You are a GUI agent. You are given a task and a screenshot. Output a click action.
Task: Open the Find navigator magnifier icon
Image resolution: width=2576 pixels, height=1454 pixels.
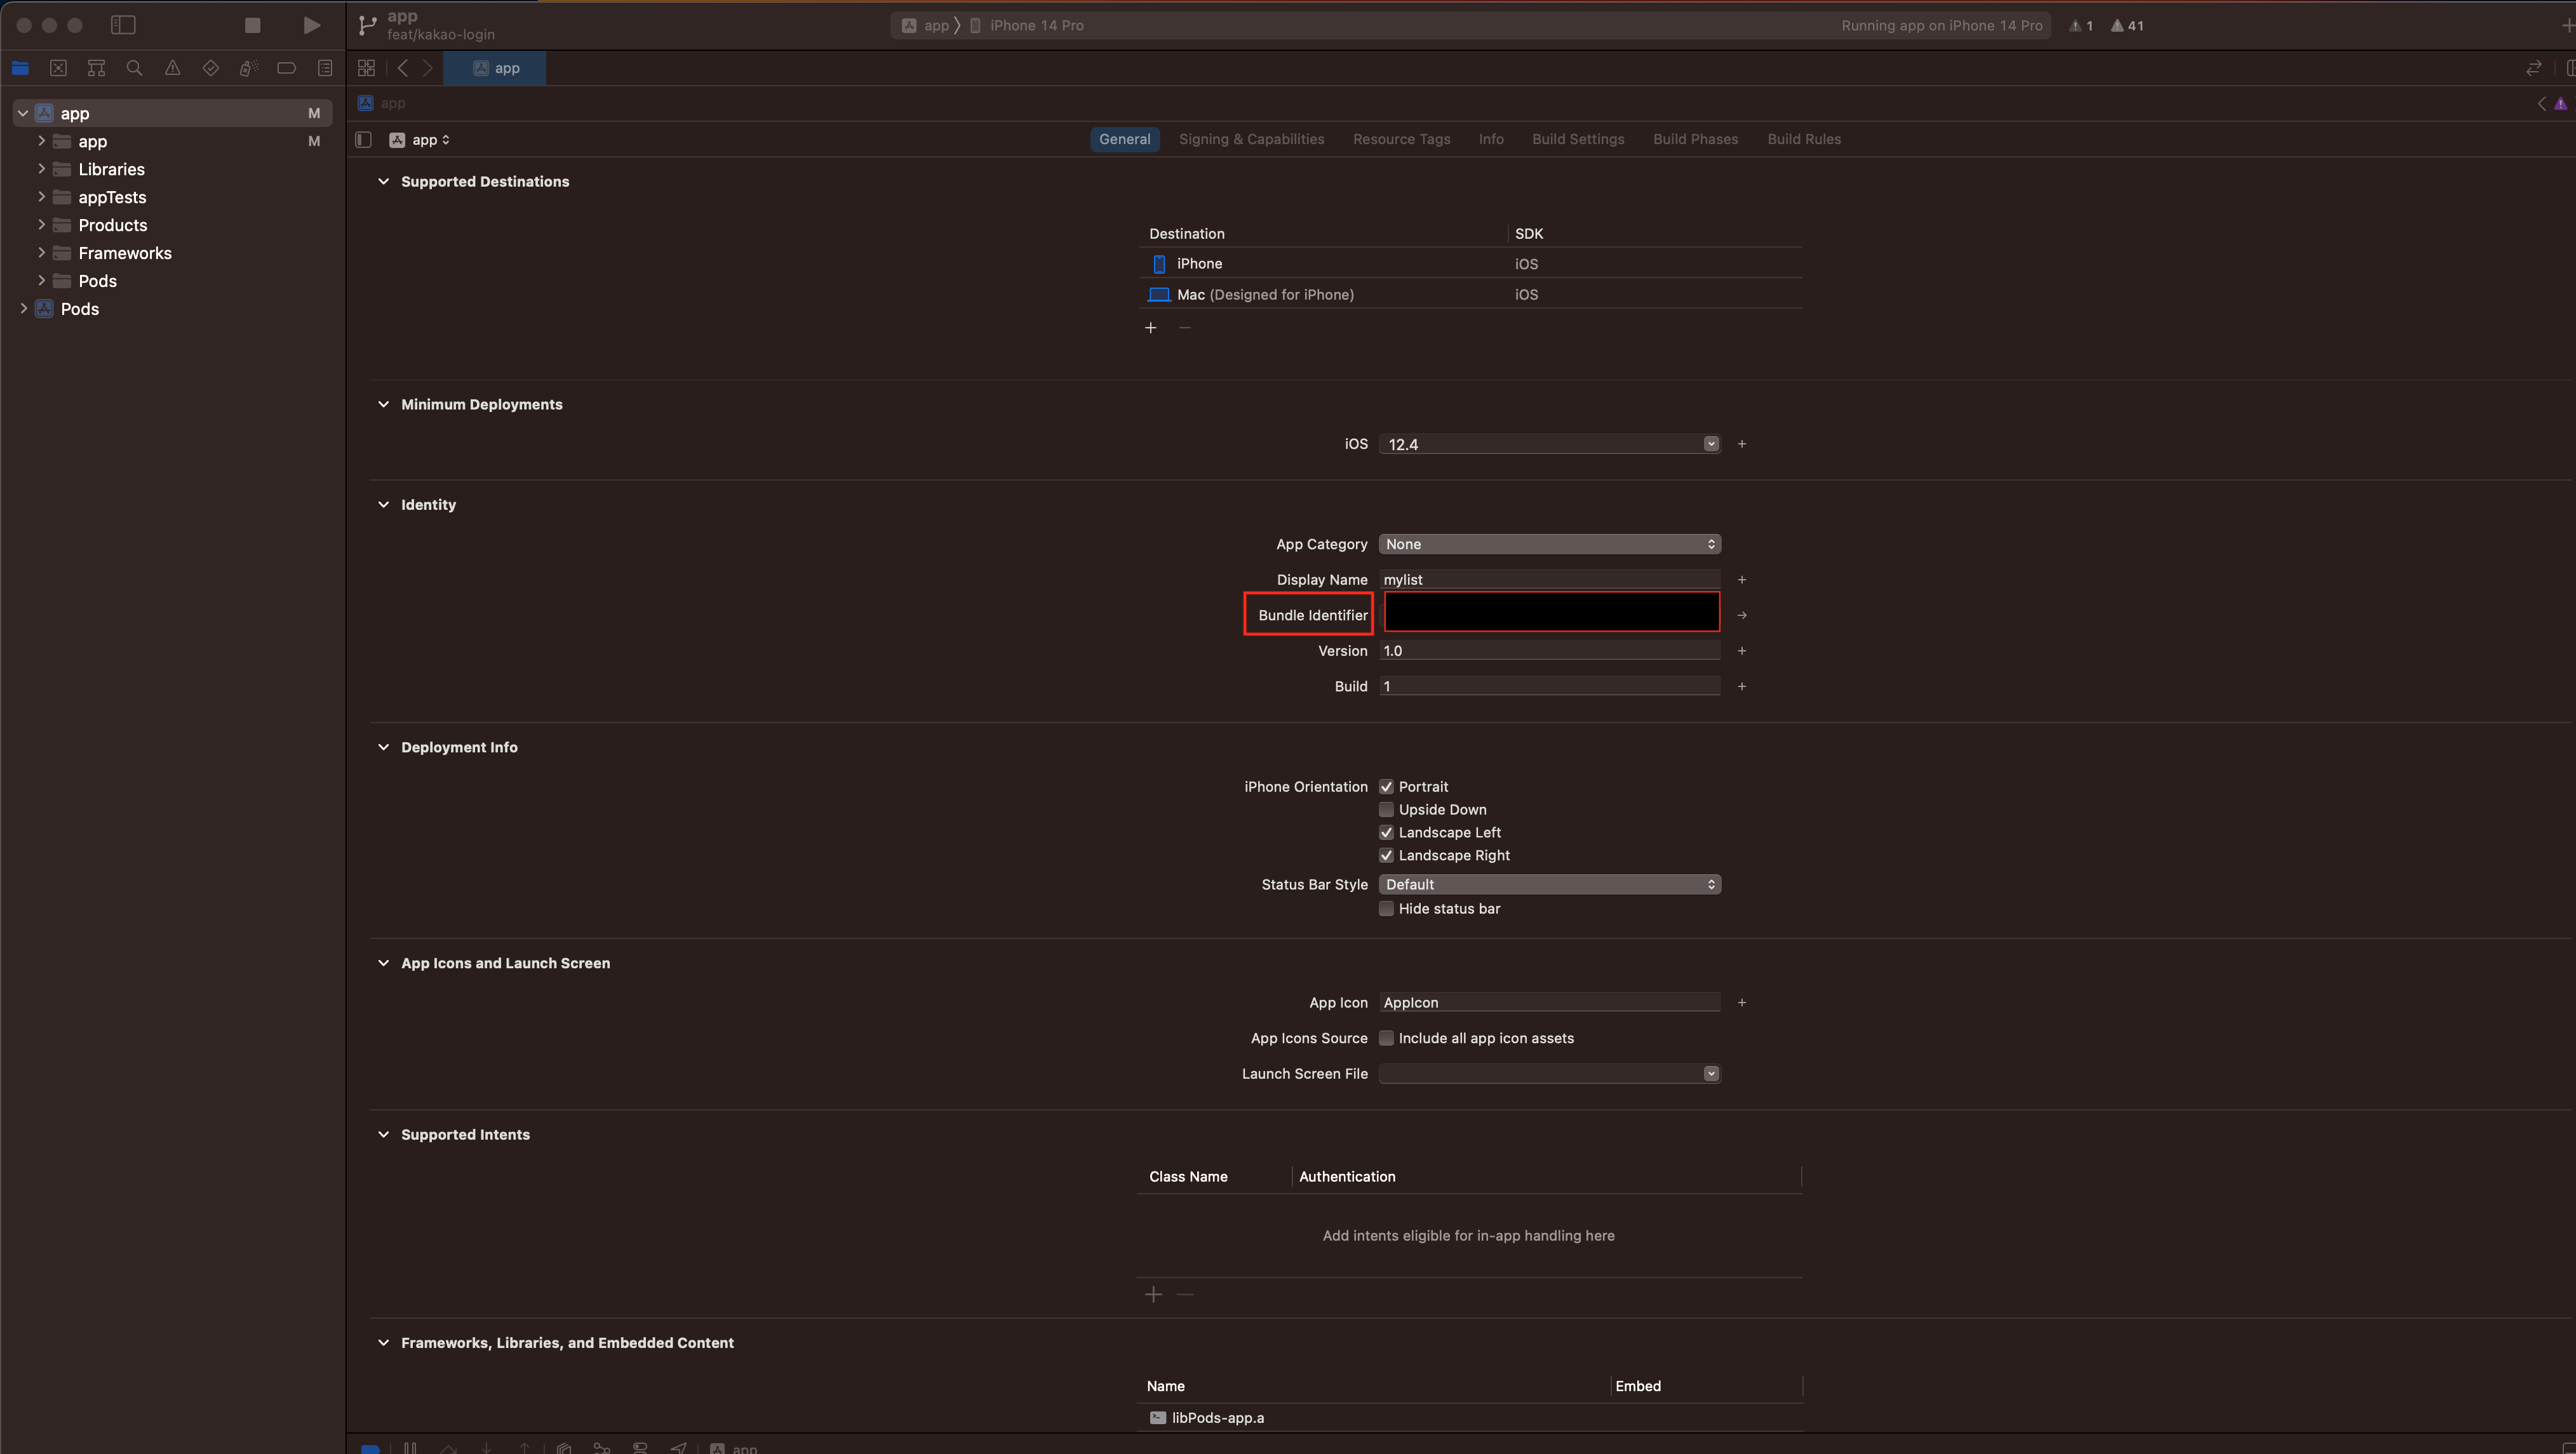click(x=134, y=68)
